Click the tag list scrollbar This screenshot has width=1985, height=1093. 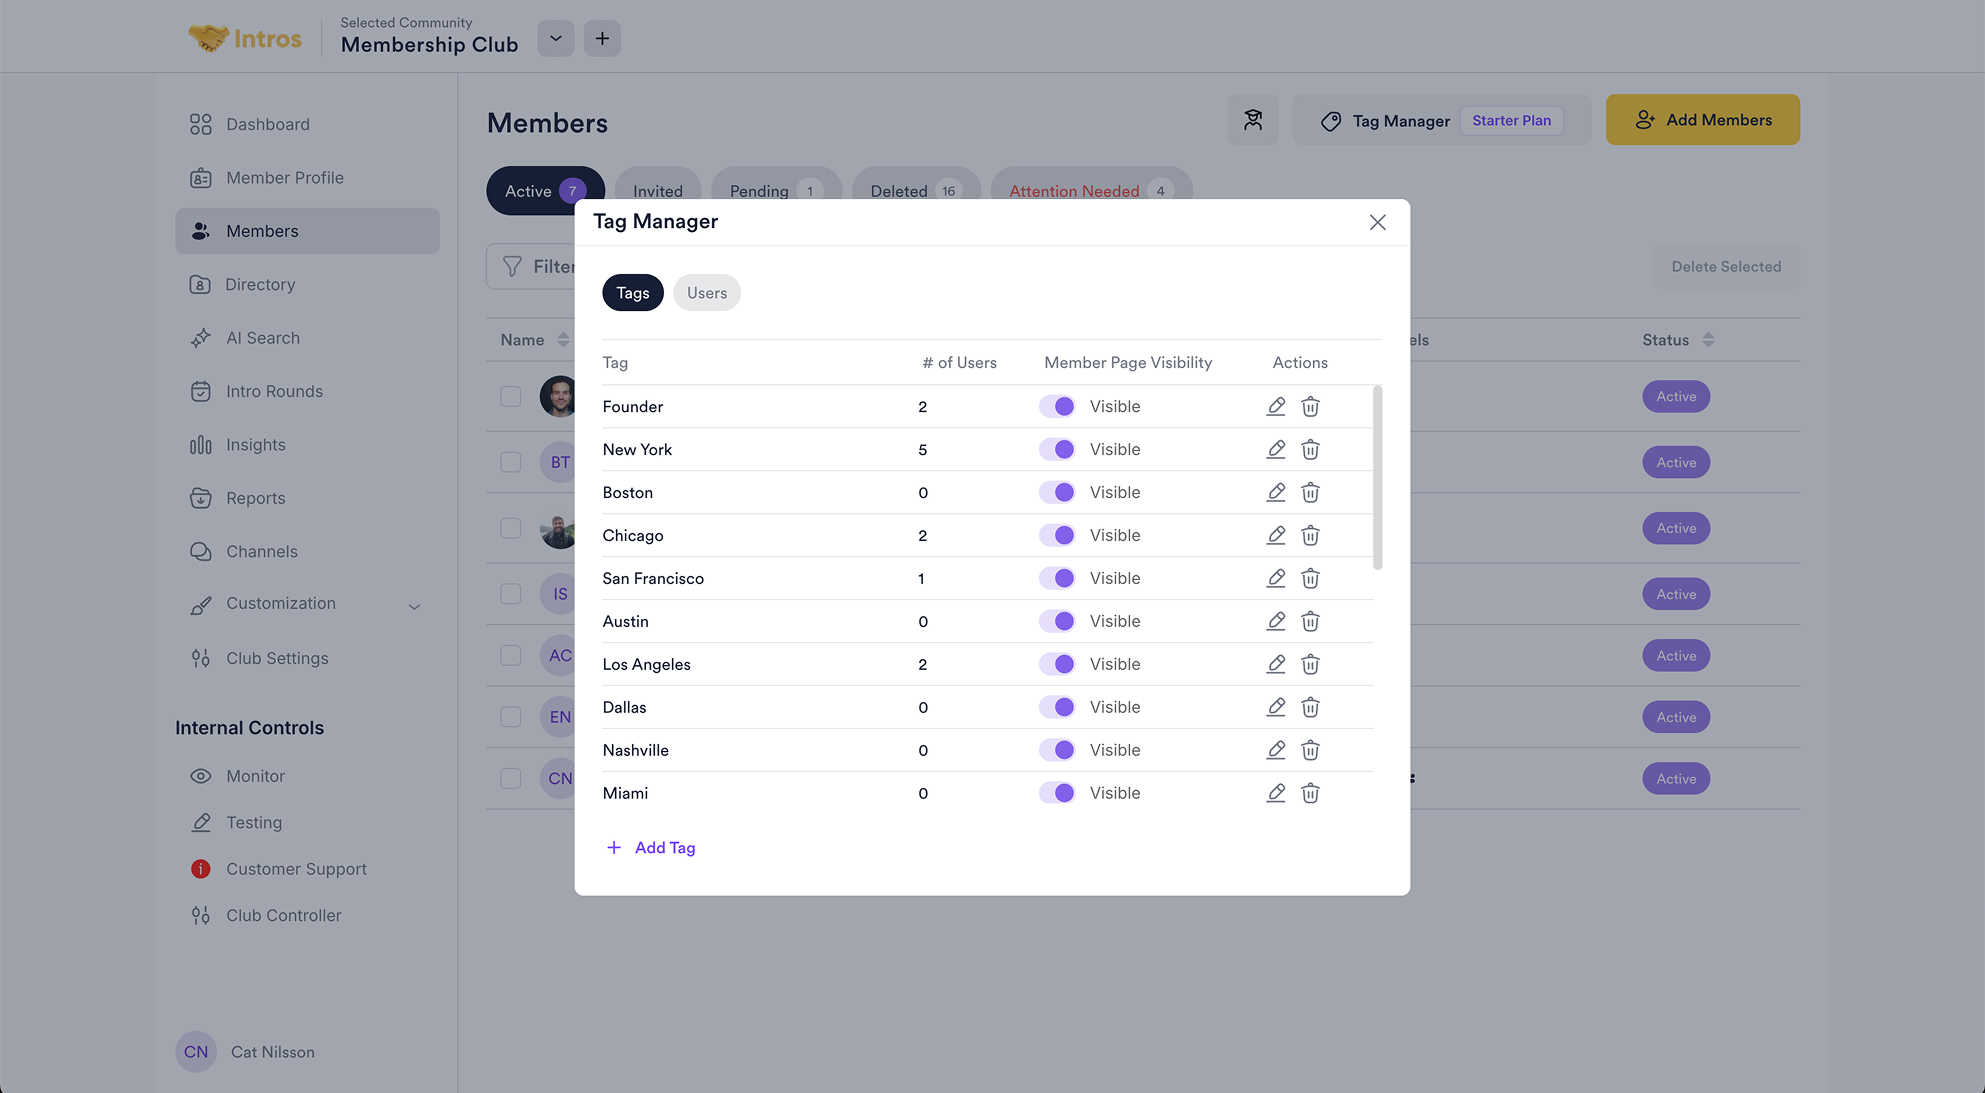[1378, 478]
